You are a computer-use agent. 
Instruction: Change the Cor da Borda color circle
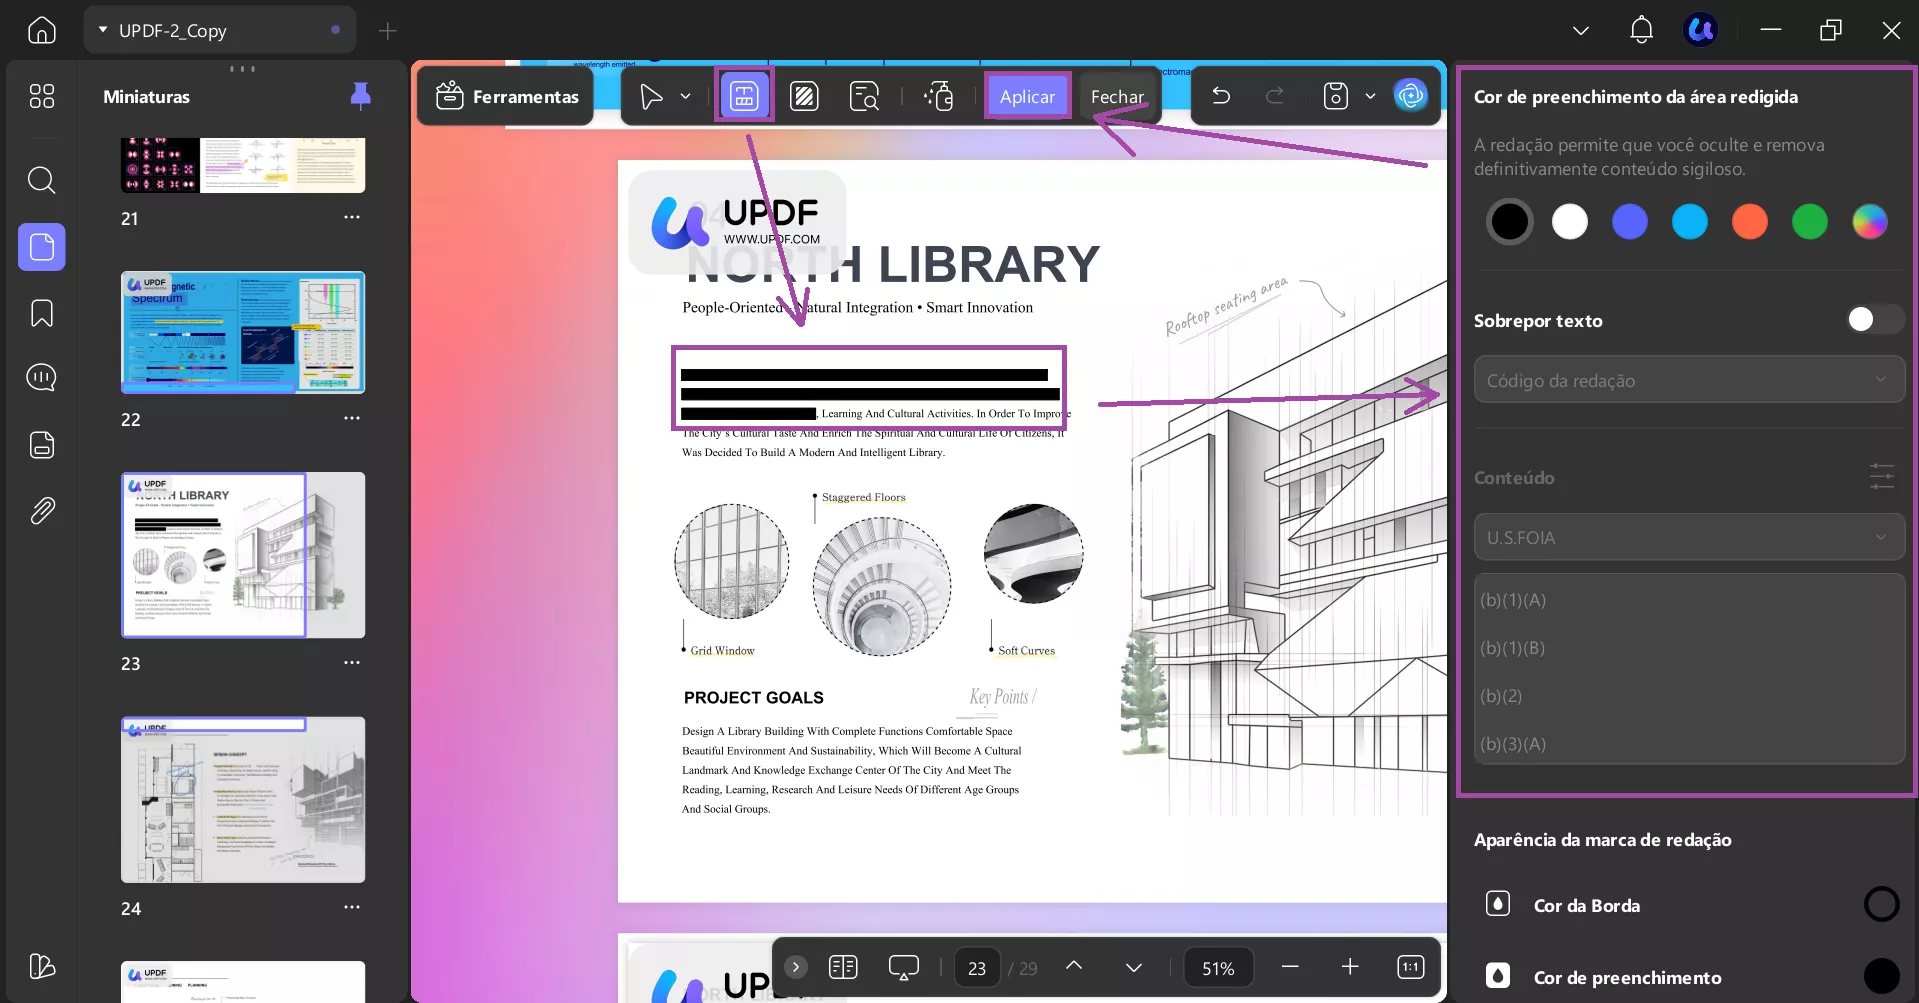point(1881,904)
